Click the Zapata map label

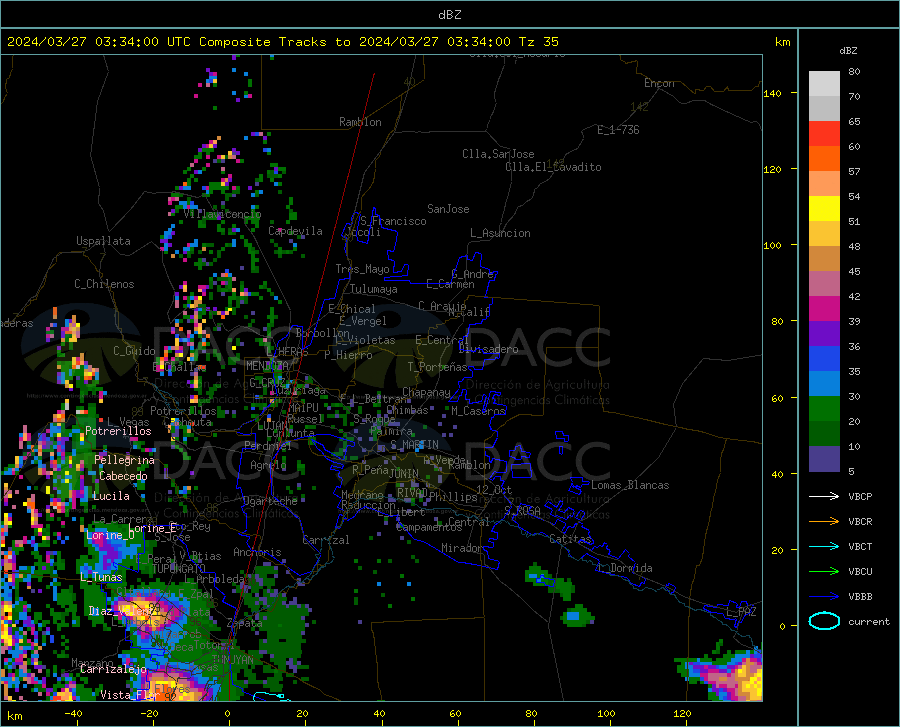(245, 623)
